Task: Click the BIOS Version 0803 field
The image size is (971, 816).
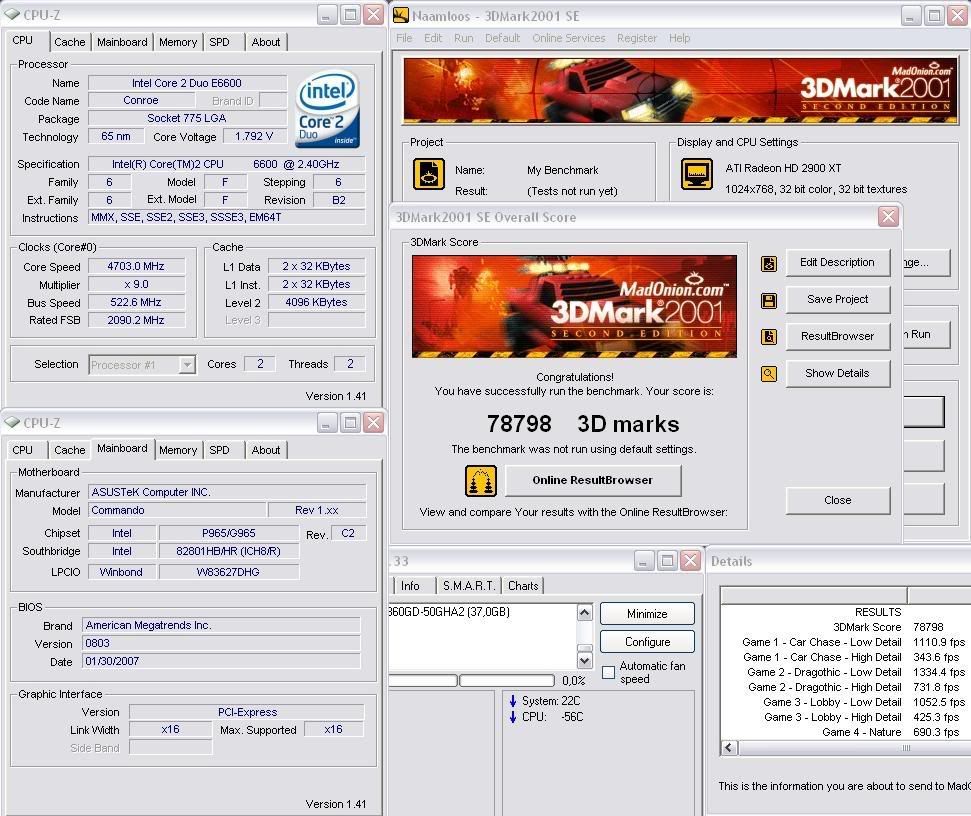Action: tap(221, 643)
